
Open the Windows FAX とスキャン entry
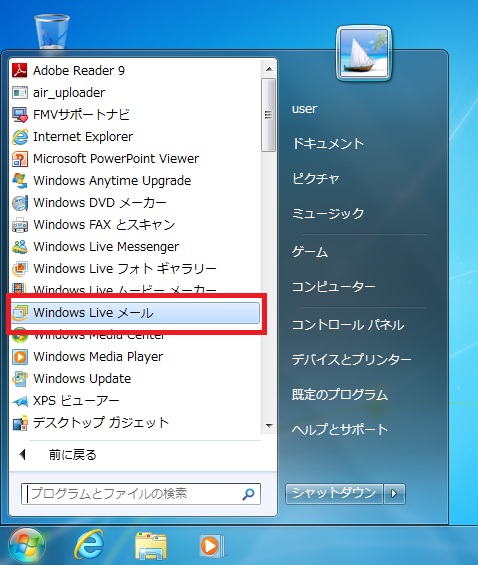click(135, 225)
